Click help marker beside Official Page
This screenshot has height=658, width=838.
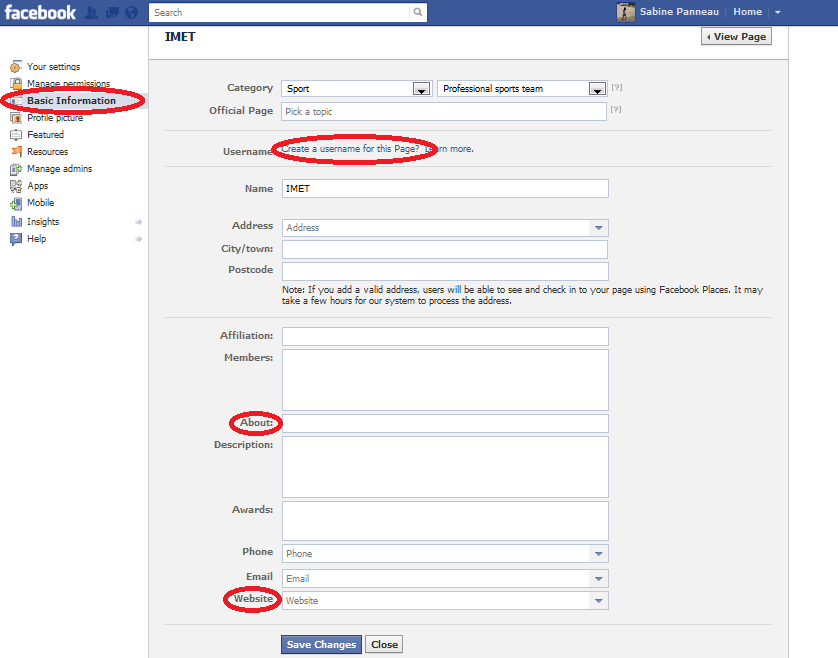616,110
